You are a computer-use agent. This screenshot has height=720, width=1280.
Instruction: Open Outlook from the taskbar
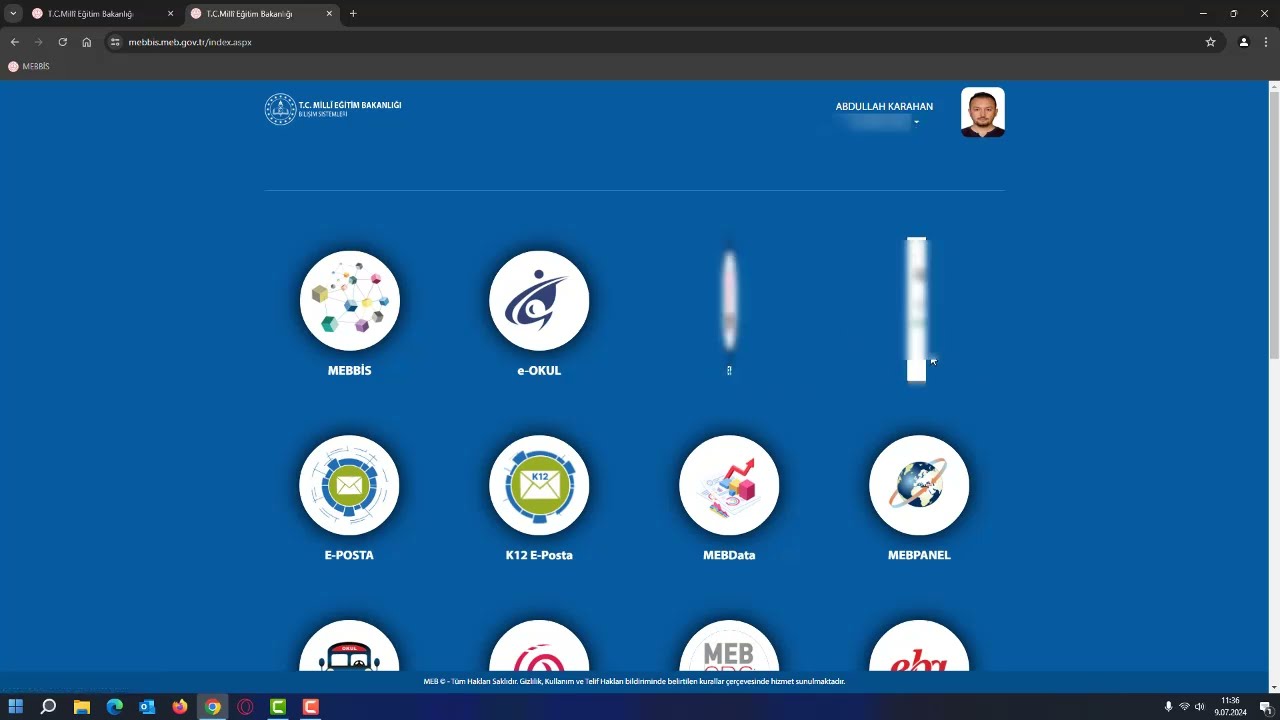pos(147,707)
